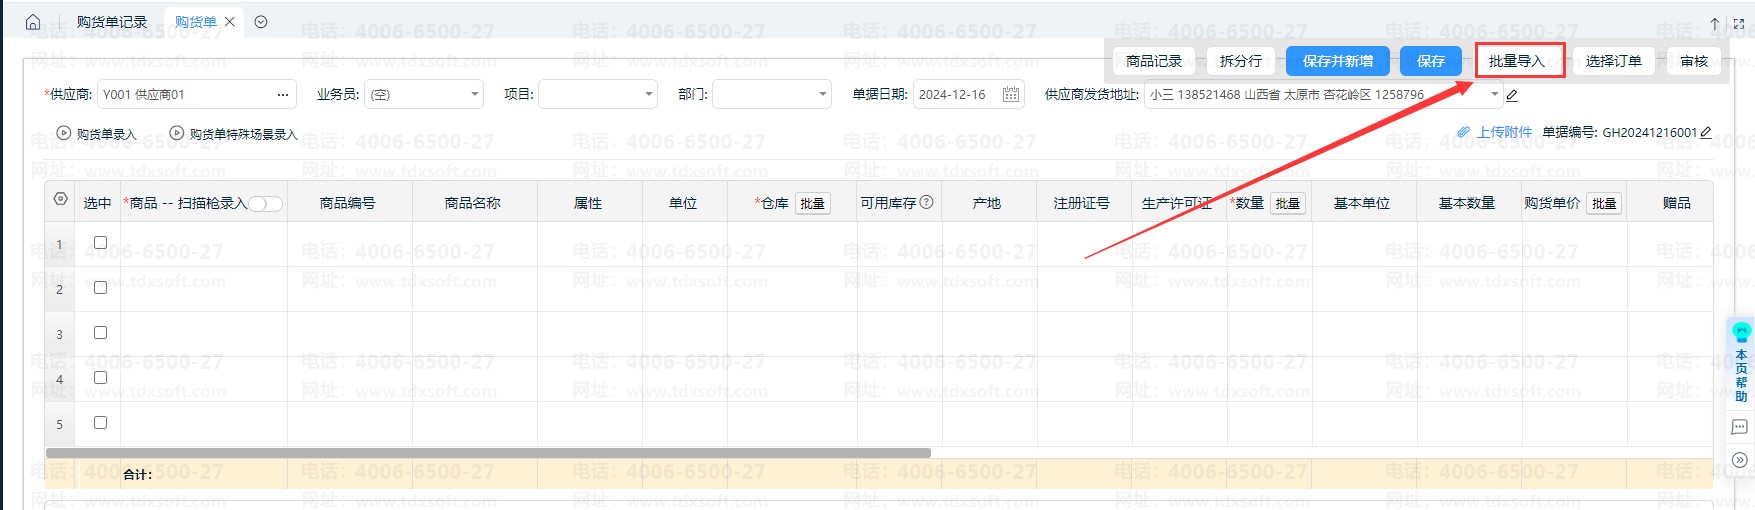Click the 上传附件 paperclip icon
Image resolution: width=1755 pixels, height=510 pixels.
tap(1464, 132)
